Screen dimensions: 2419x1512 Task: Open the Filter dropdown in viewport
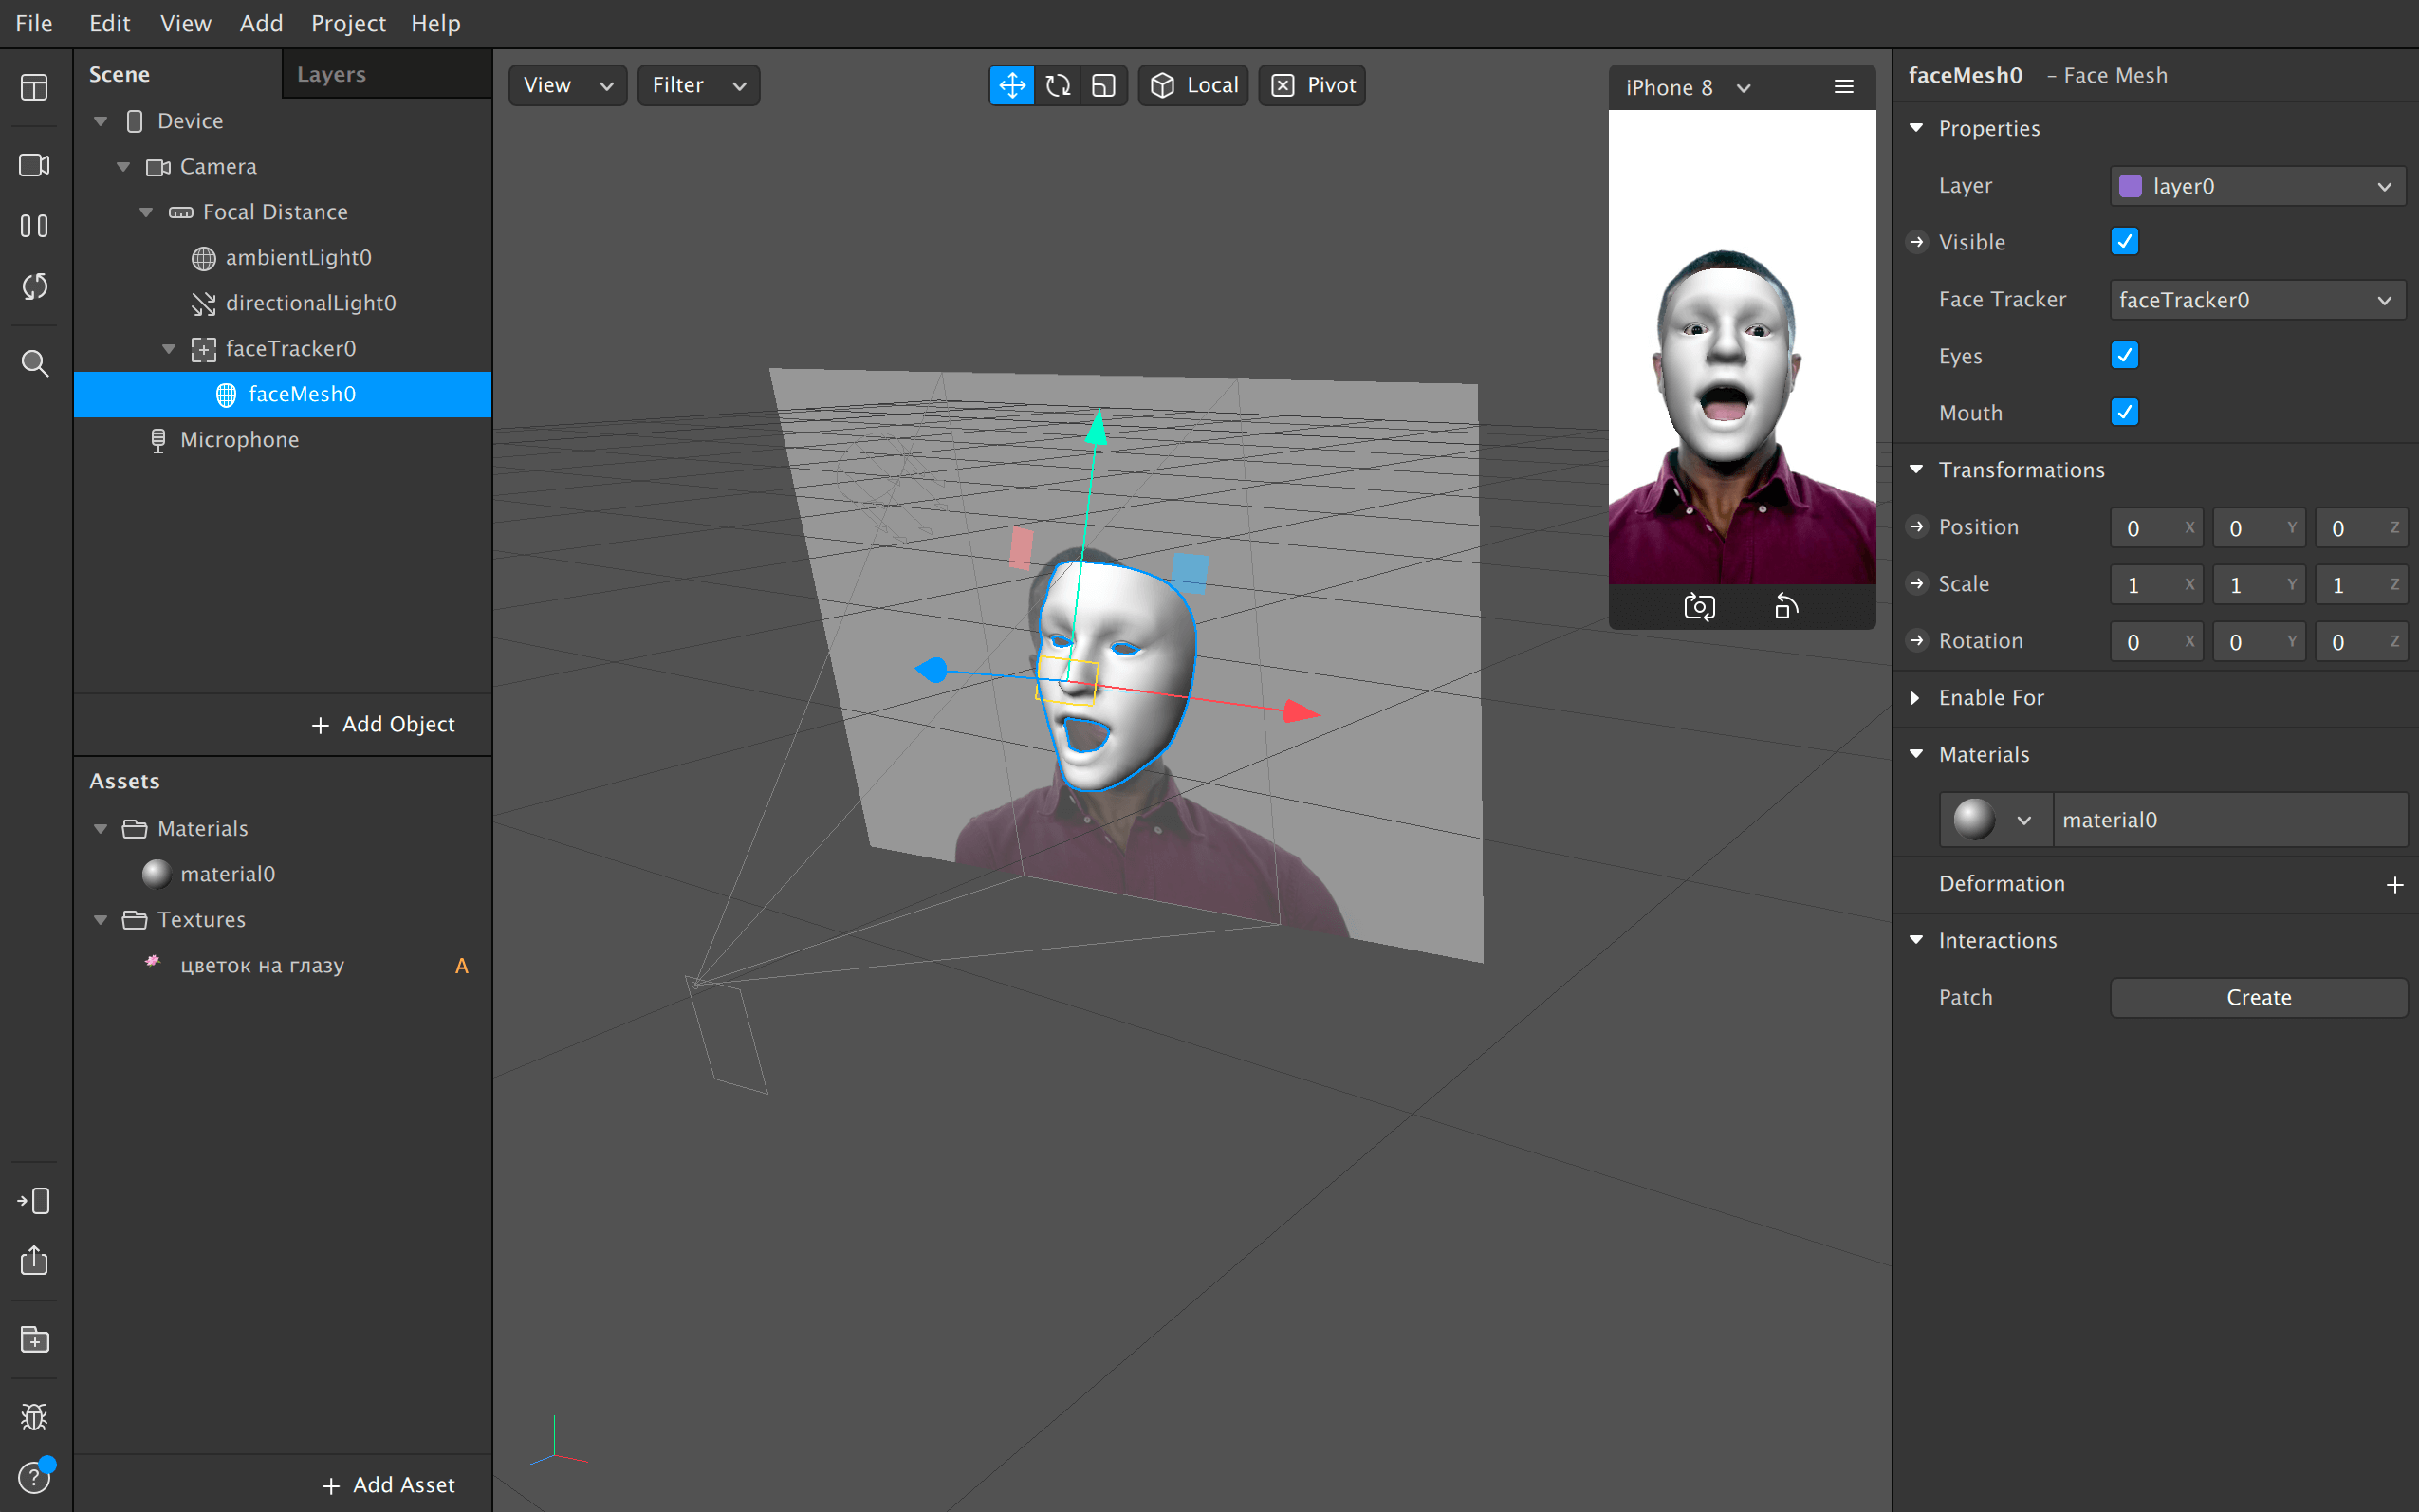tap(699, 85)
